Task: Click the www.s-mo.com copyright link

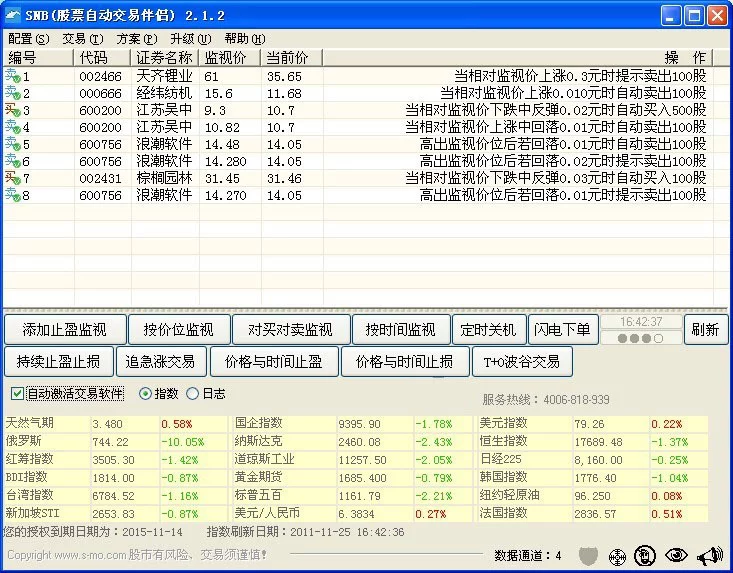Action: tap(91, 555)
